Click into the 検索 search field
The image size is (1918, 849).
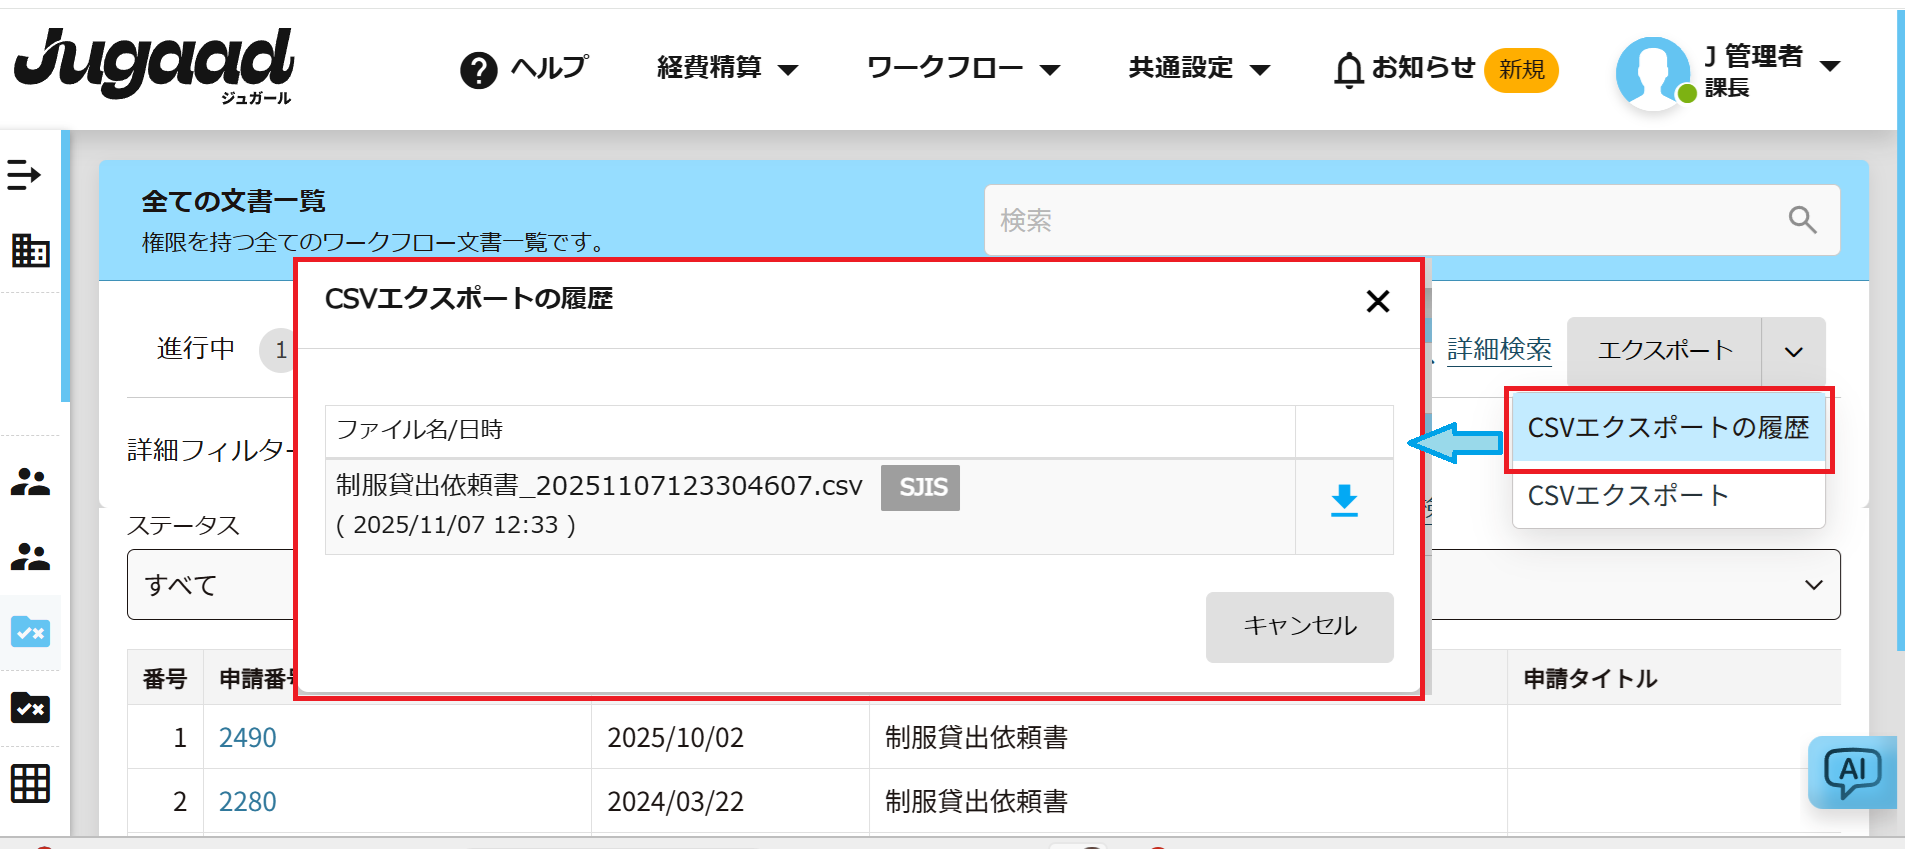(x=1380, y=220)
